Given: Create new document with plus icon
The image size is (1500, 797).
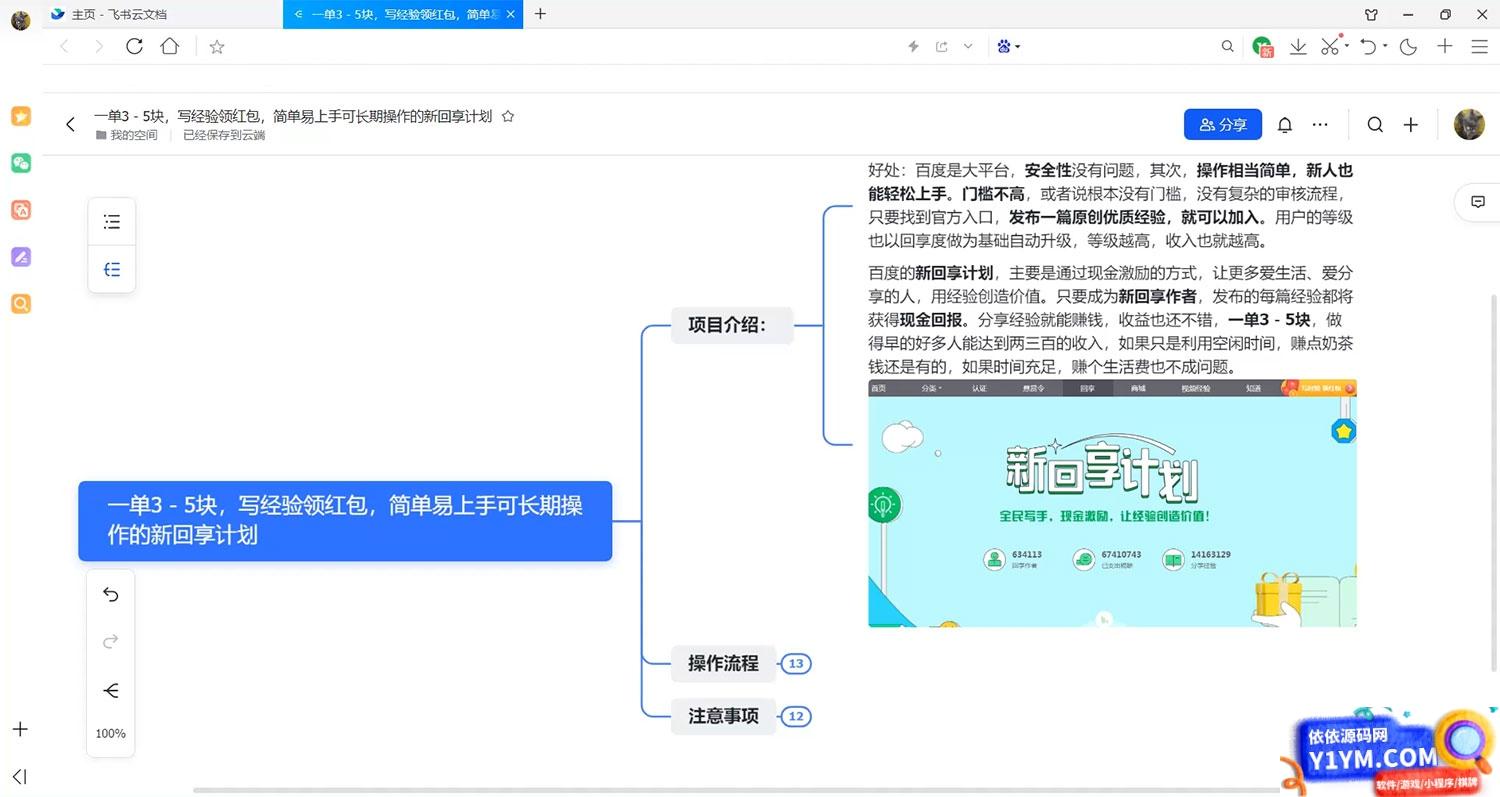Looking at the screenshot, I should pyautogui.click(x=1410, y=125).
